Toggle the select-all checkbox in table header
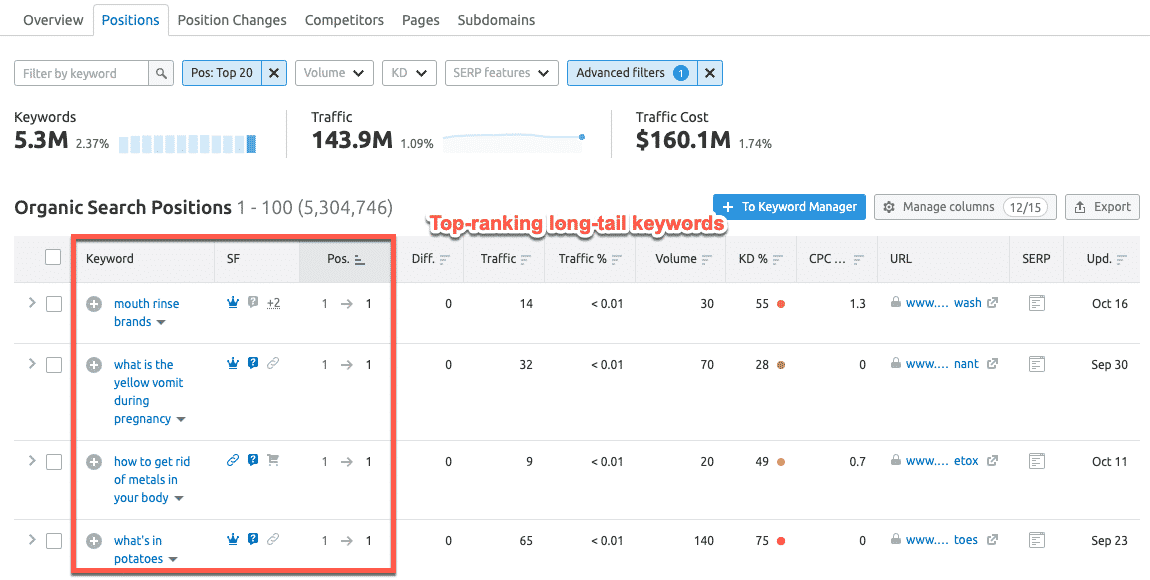The image size is (1150, 580). [53, 258]
